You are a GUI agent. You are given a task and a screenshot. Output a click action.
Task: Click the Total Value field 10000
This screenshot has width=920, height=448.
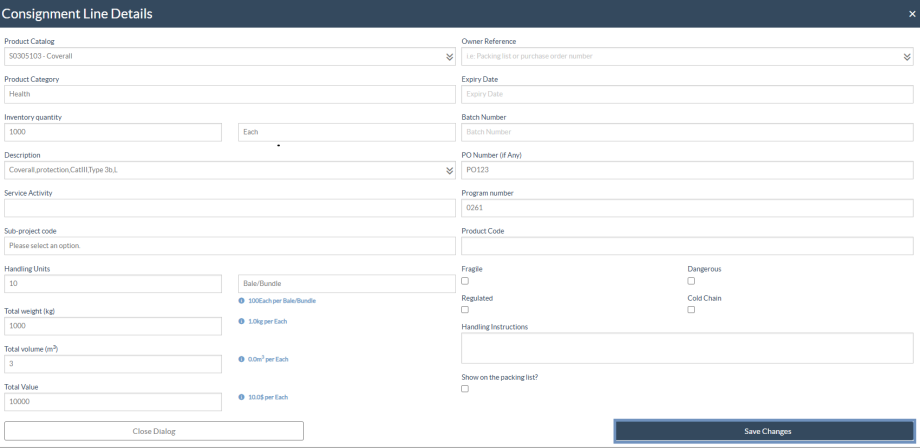point(113,402)
